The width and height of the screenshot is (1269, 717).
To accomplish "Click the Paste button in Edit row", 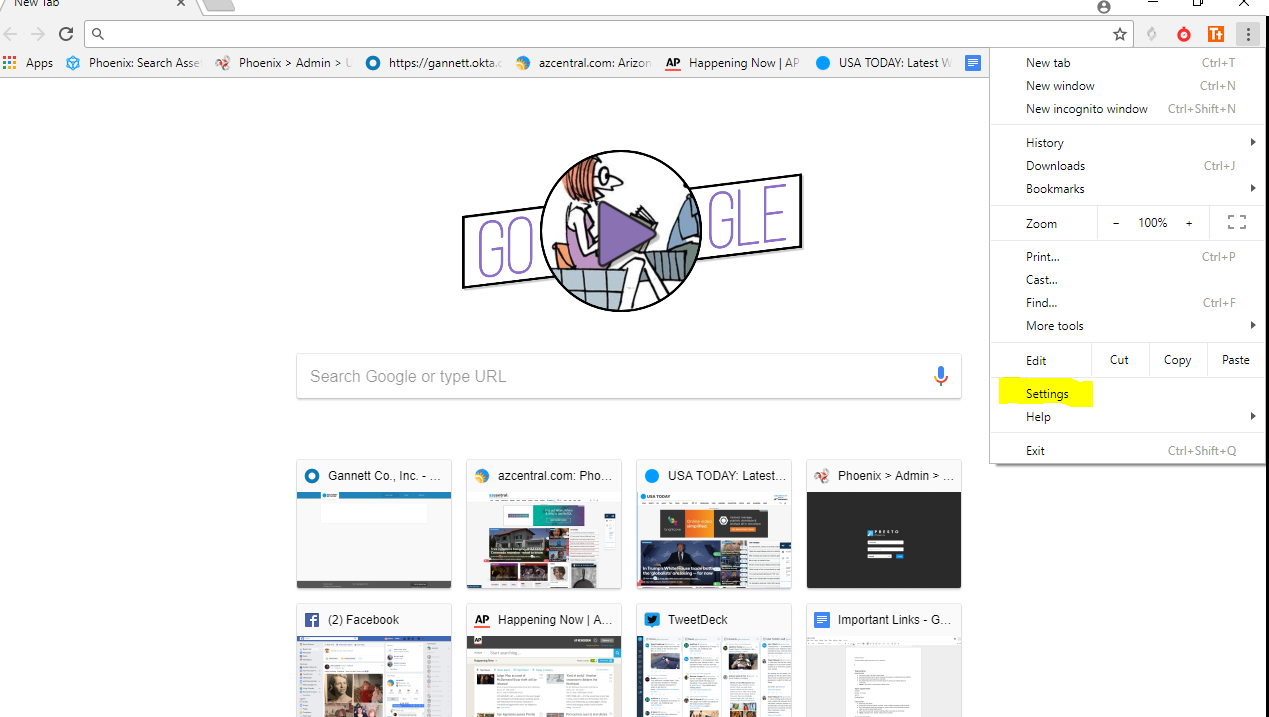I will pos(1235,360).
